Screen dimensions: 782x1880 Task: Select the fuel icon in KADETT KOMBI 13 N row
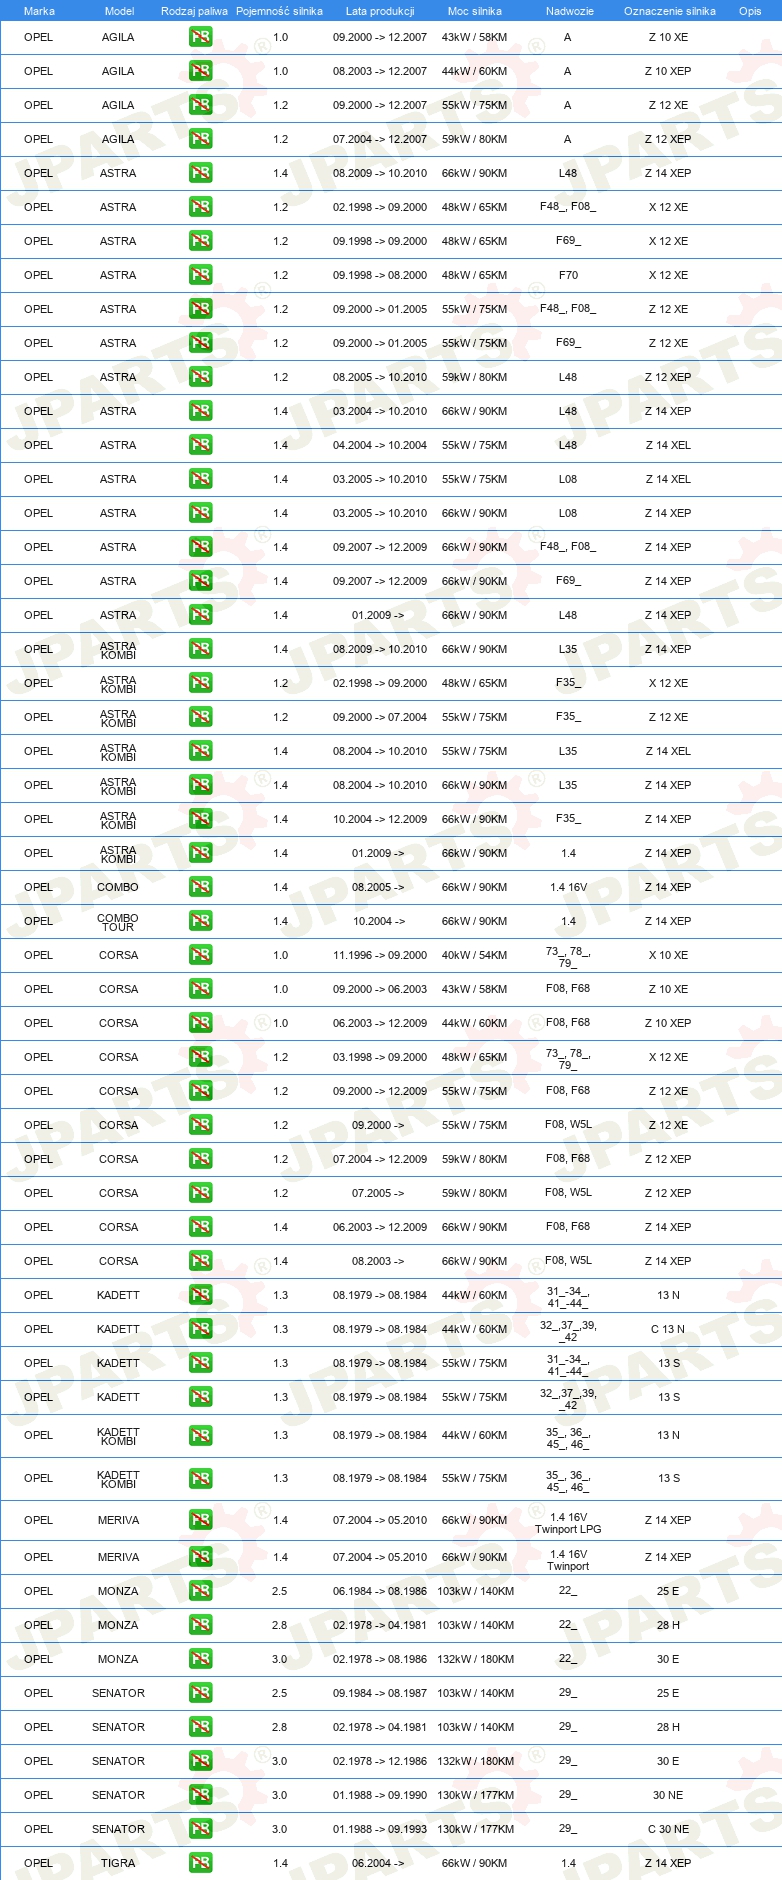[x=200, y=1435]
